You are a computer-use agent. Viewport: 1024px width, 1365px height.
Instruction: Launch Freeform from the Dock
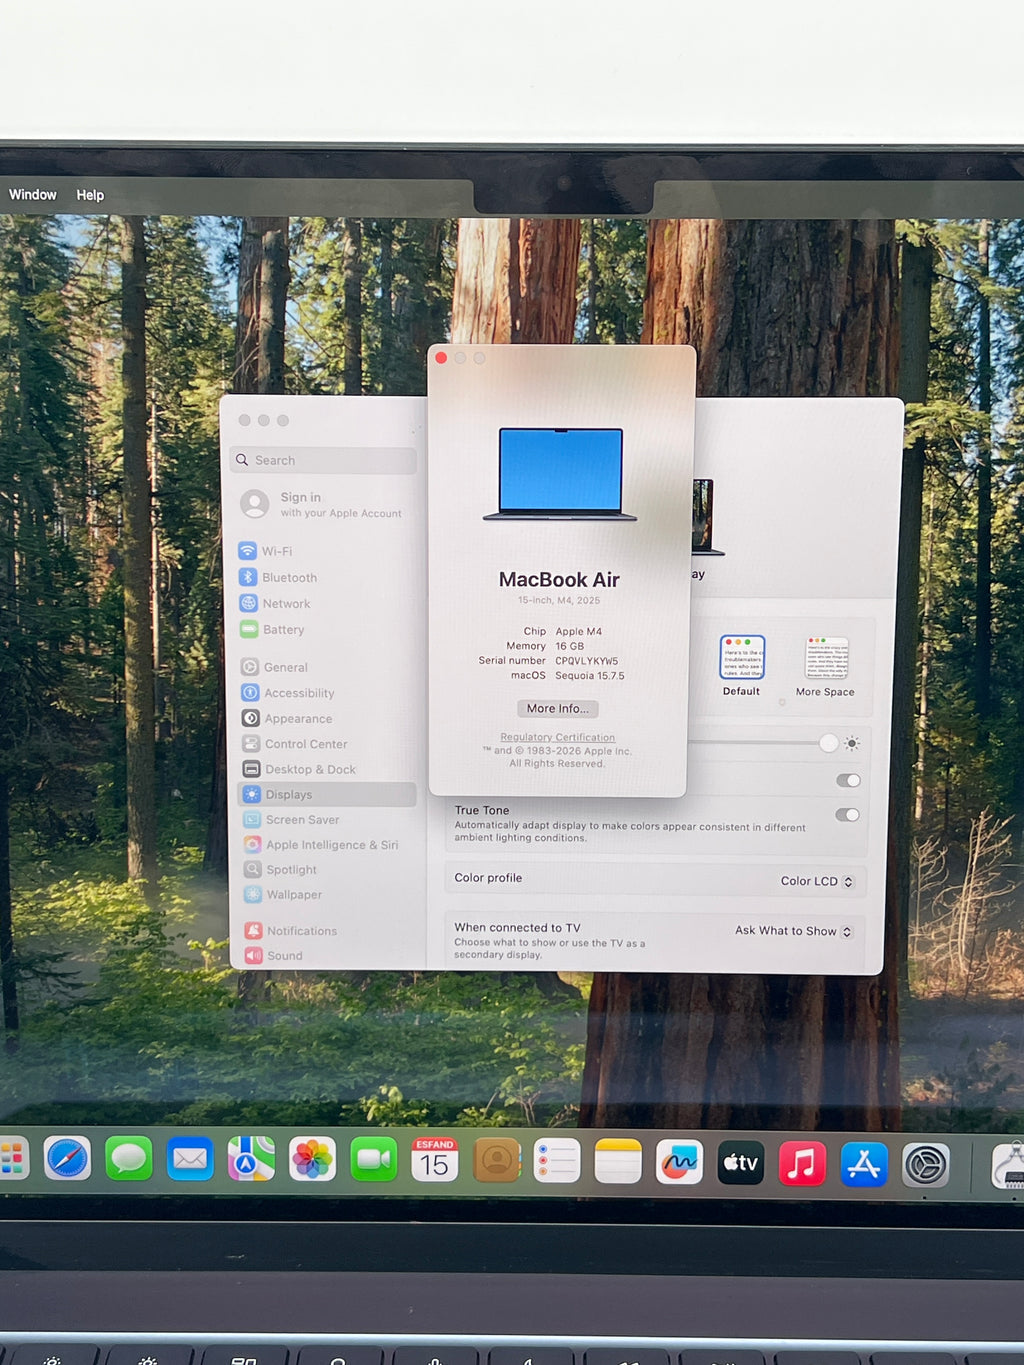(x=679, y=1162)
